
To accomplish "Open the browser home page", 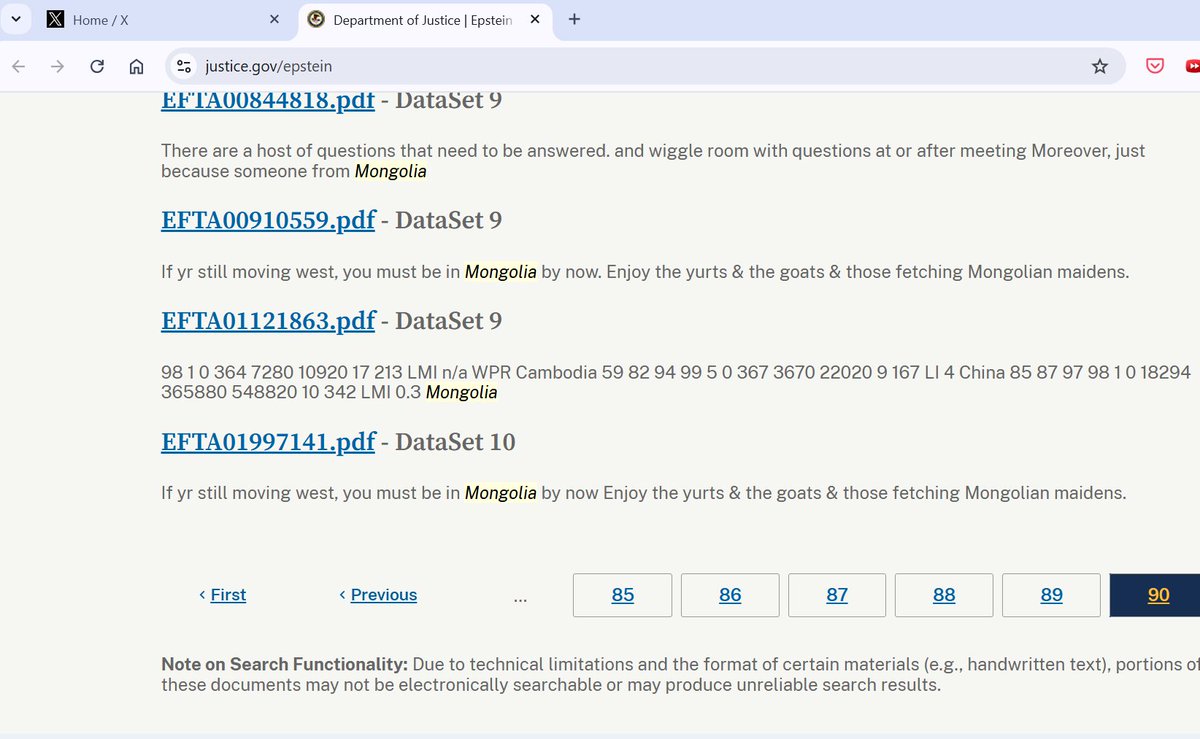I will point(136,67).
